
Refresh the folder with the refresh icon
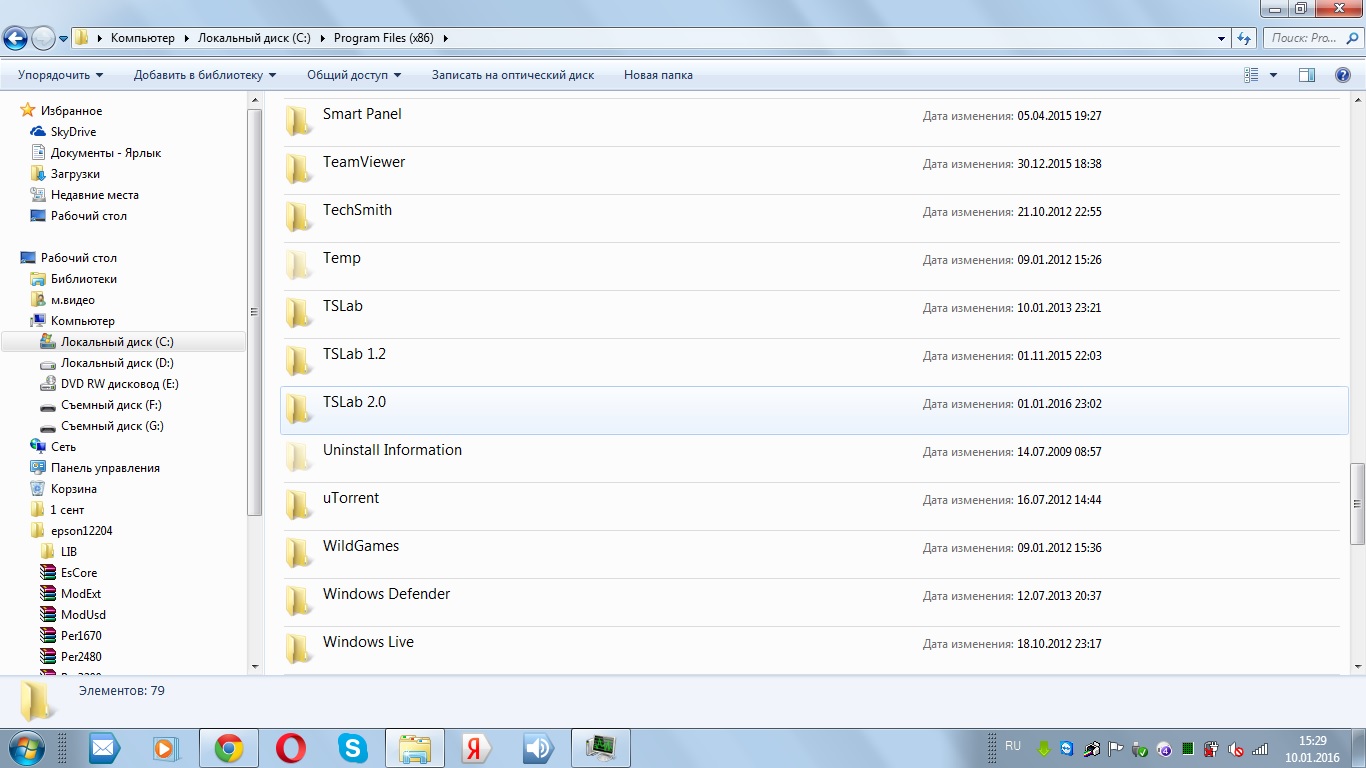[1244, 39]
